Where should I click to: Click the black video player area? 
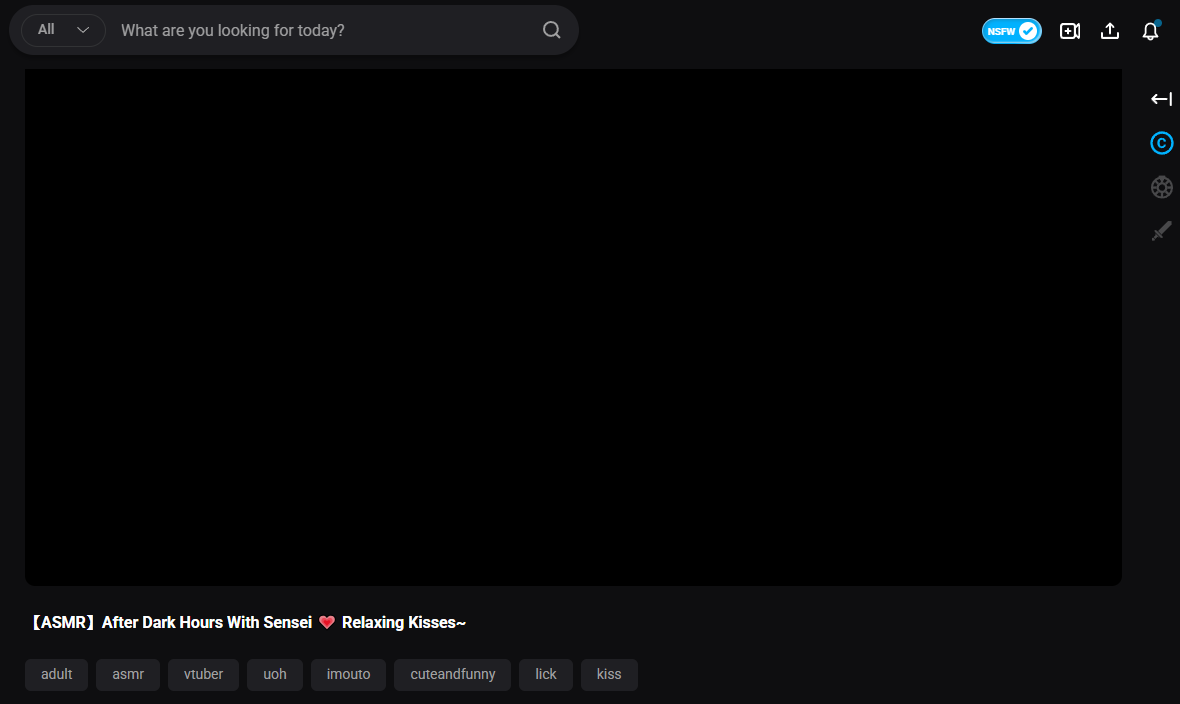pos(573,328)
